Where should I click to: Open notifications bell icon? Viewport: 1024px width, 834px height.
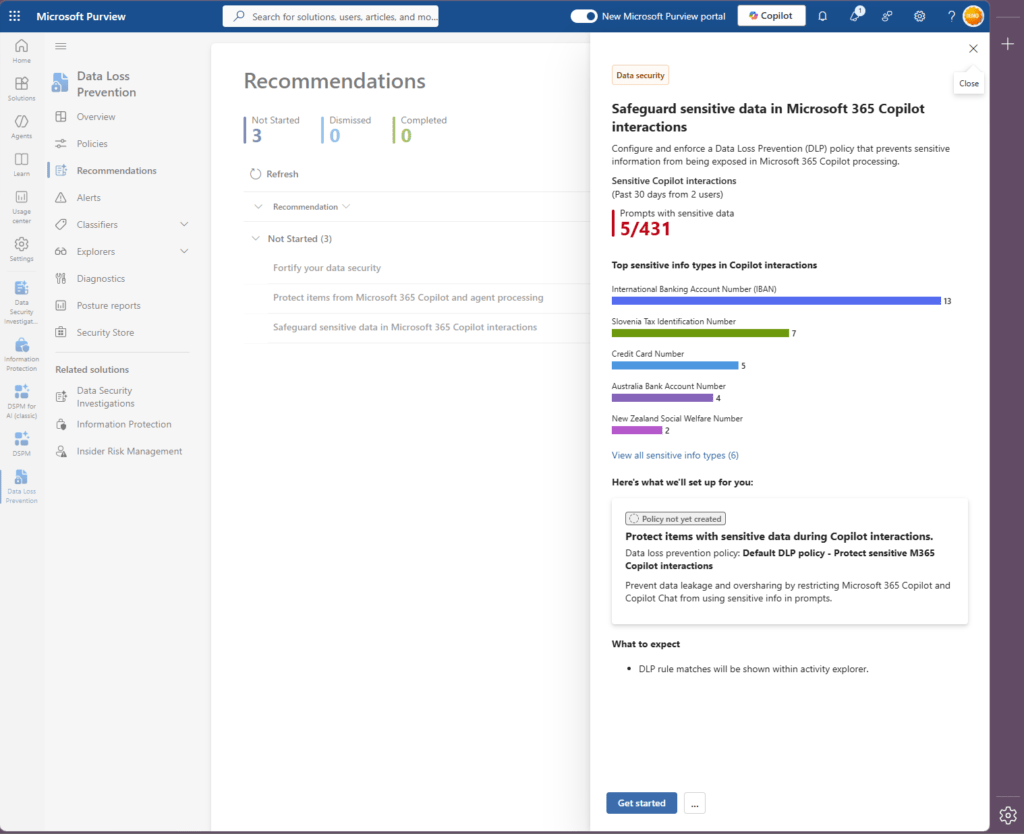[823, 16]
